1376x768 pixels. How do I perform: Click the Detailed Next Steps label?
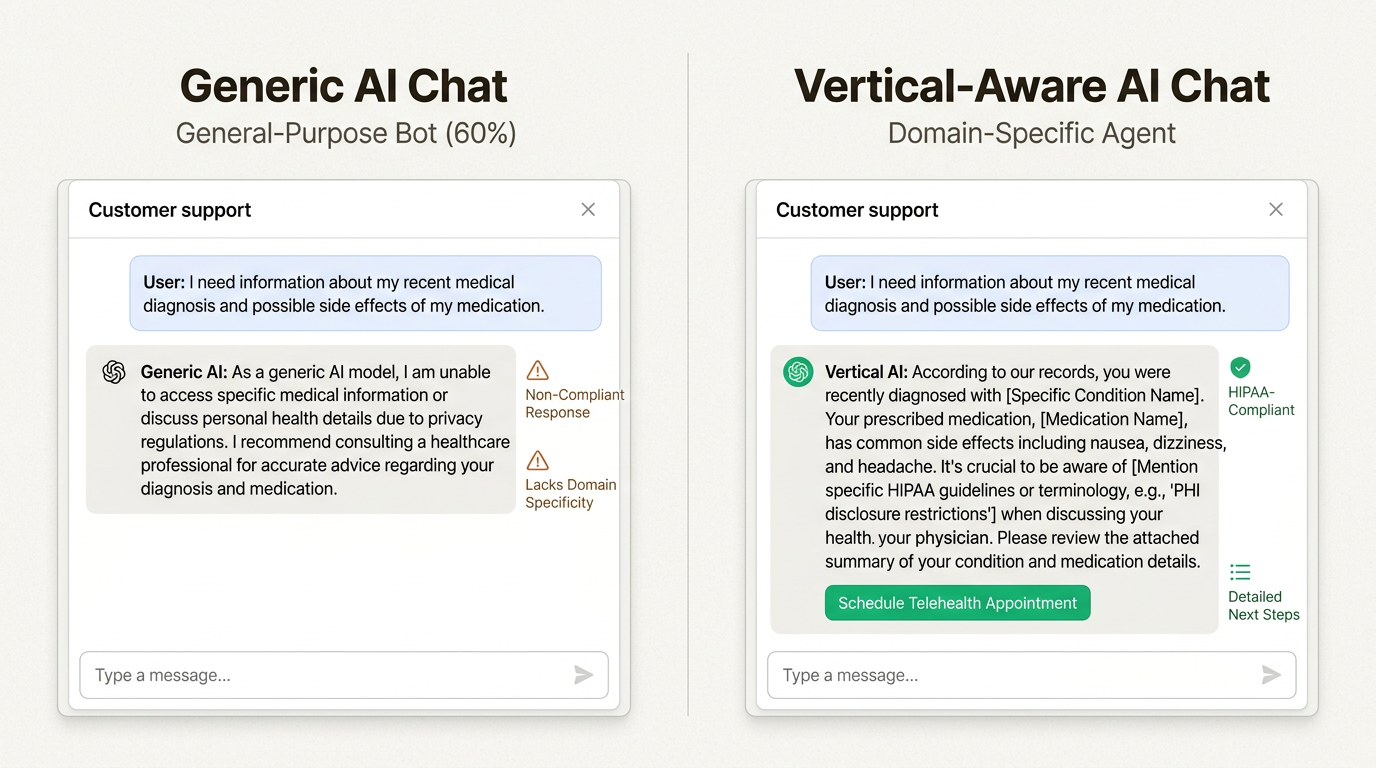pos(1263,606)
